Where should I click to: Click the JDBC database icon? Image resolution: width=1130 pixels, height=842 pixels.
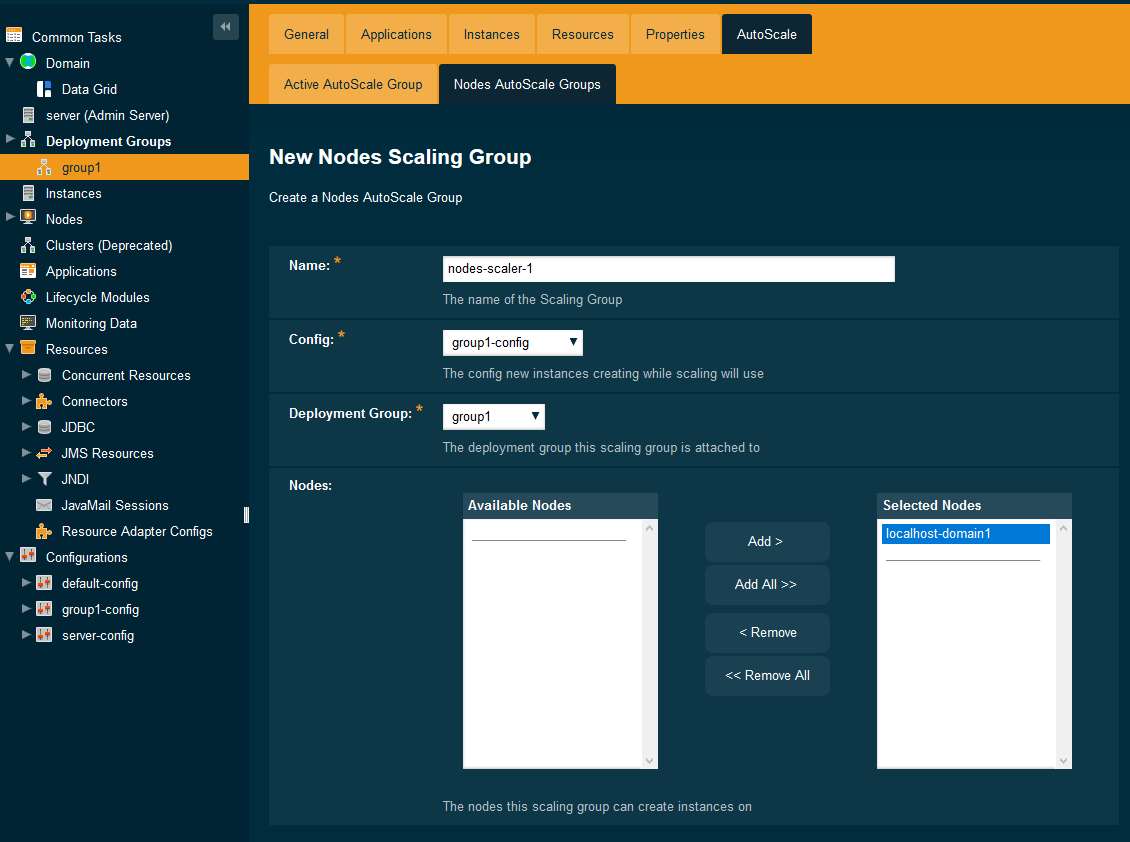(44, 427)
